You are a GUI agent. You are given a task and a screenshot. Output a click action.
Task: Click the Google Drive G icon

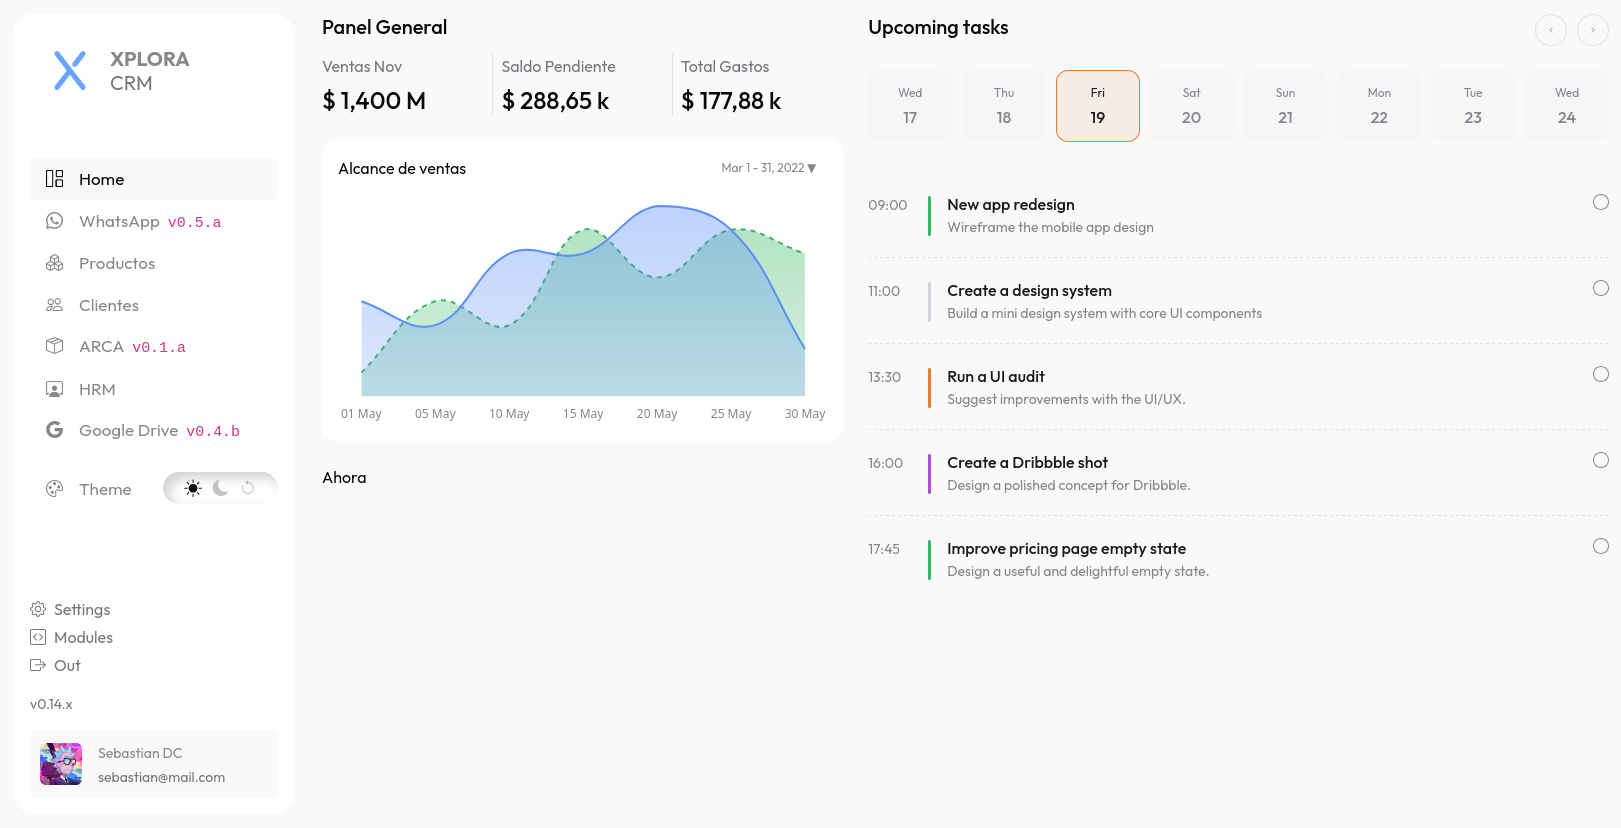point(54,430)
